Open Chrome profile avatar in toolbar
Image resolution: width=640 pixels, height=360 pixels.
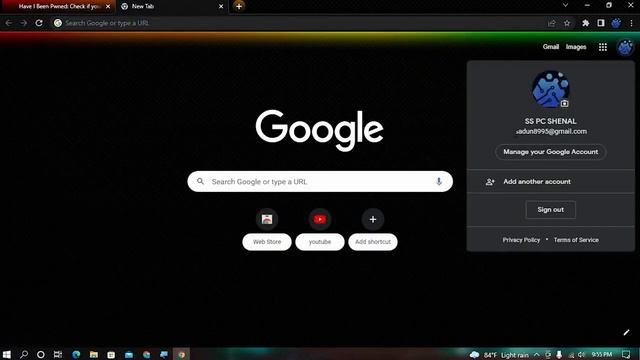pyautogui.click(x=616, y=23)
